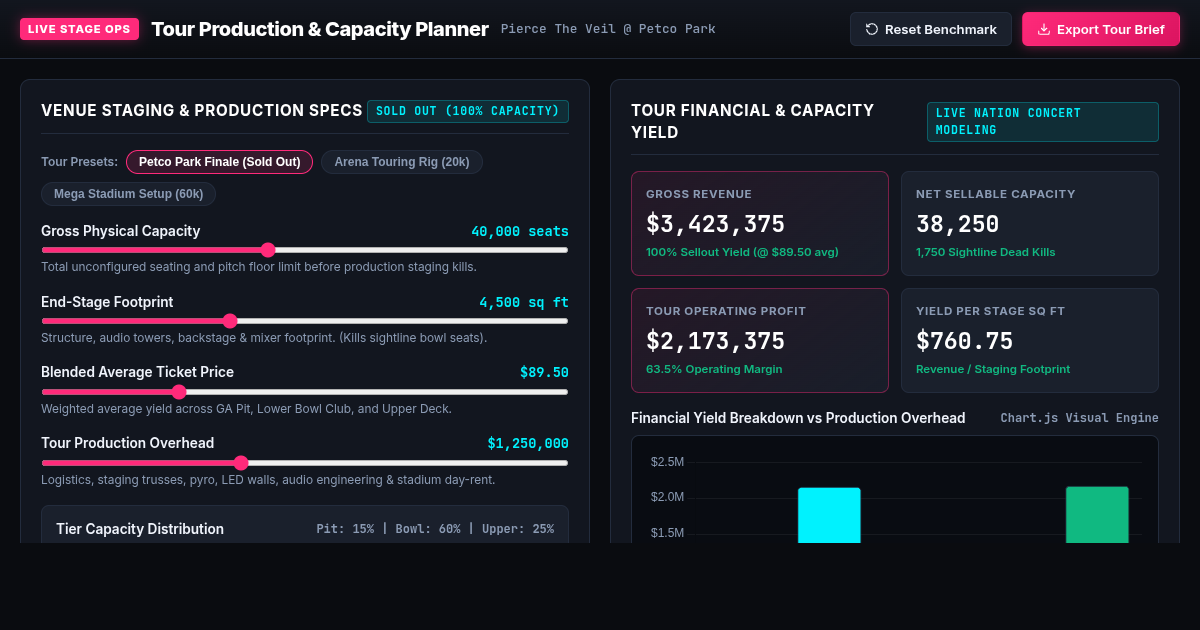Click the Pierce The Veil @ Petco Park subtitle

coord(608,29)
